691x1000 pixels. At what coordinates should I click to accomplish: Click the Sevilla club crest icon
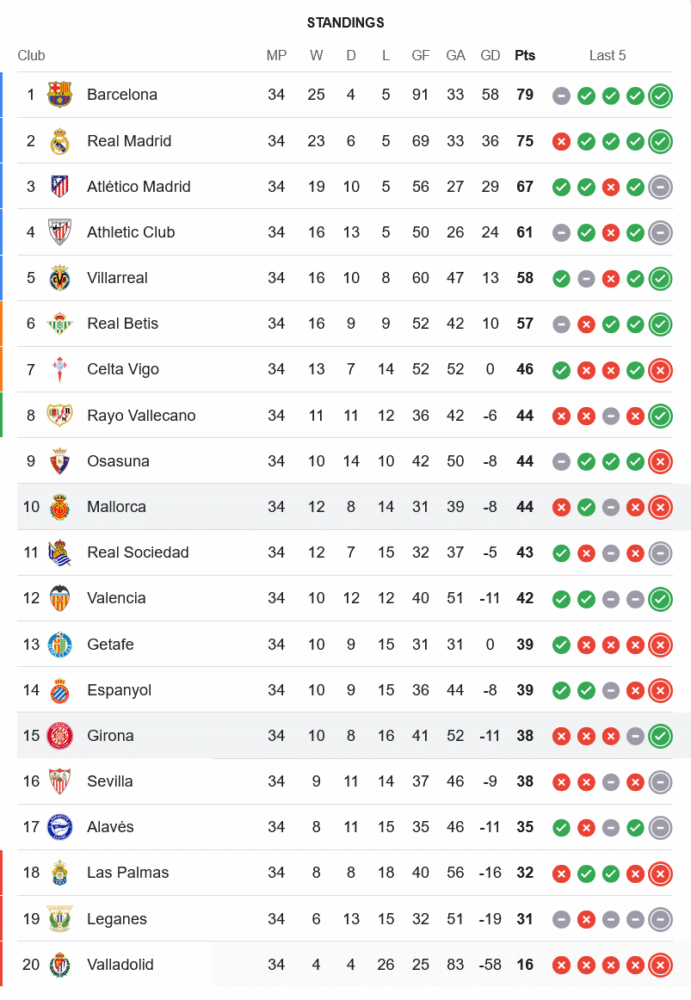(60, 781)
